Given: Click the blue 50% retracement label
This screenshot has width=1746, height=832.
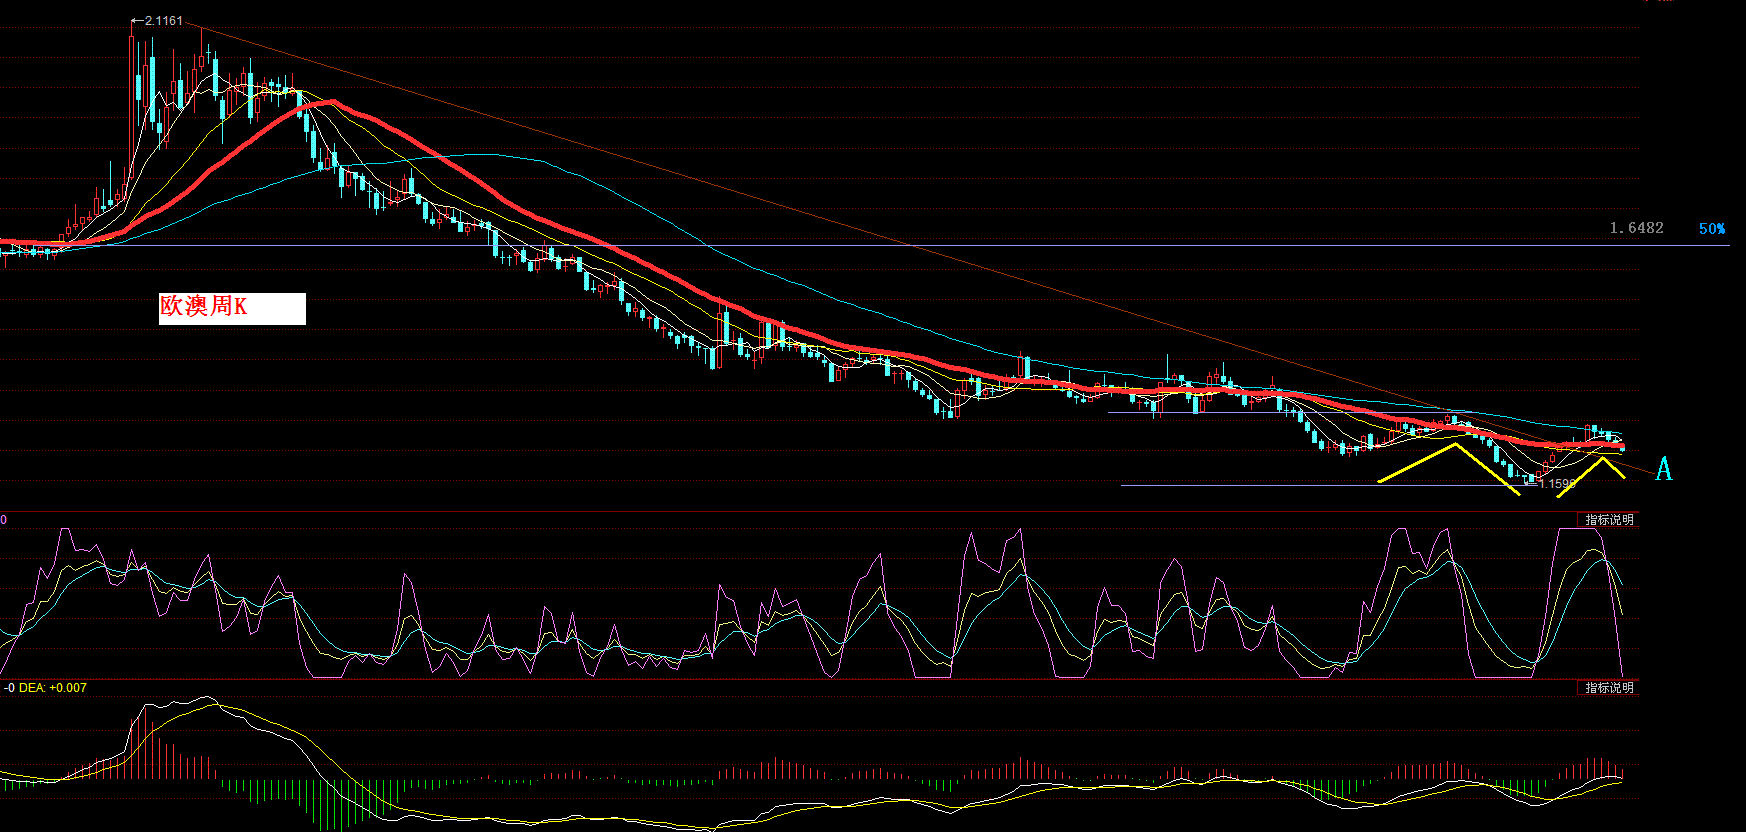Looking at the screenshot, I should (1712, 229).
